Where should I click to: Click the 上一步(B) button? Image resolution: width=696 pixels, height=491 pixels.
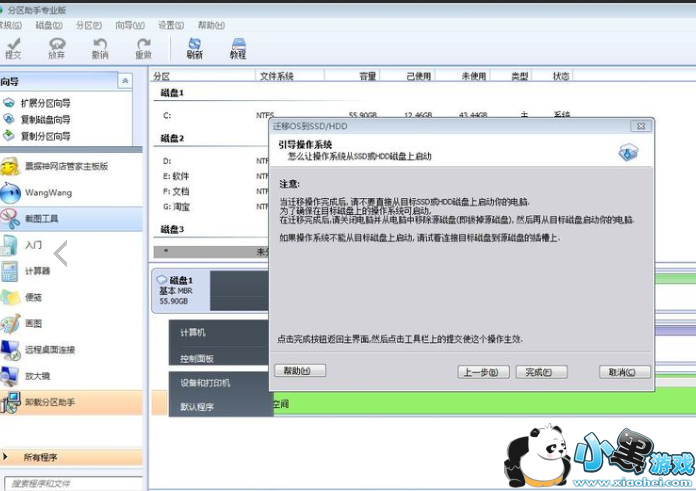coord(483,372)
